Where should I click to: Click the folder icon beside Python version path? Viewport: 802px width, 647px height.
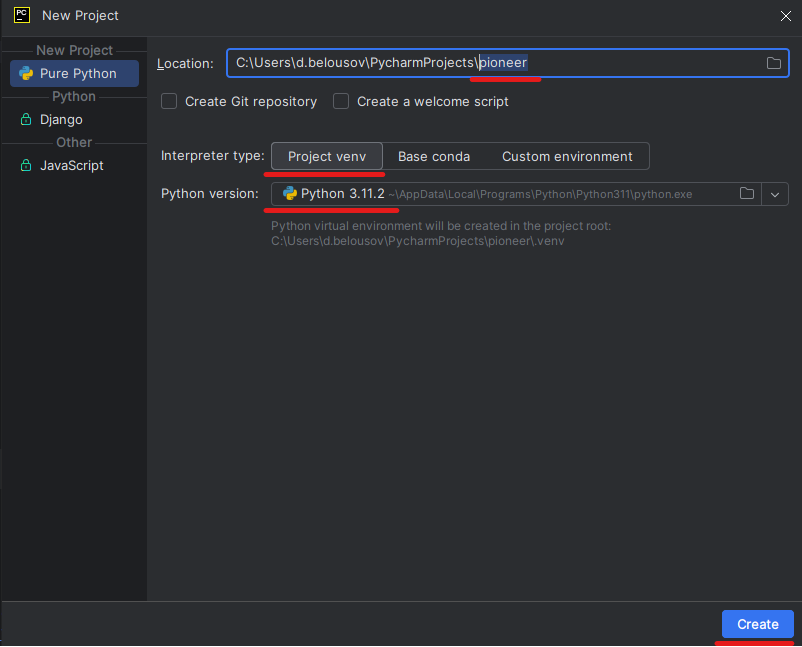(x=747, y=194)
